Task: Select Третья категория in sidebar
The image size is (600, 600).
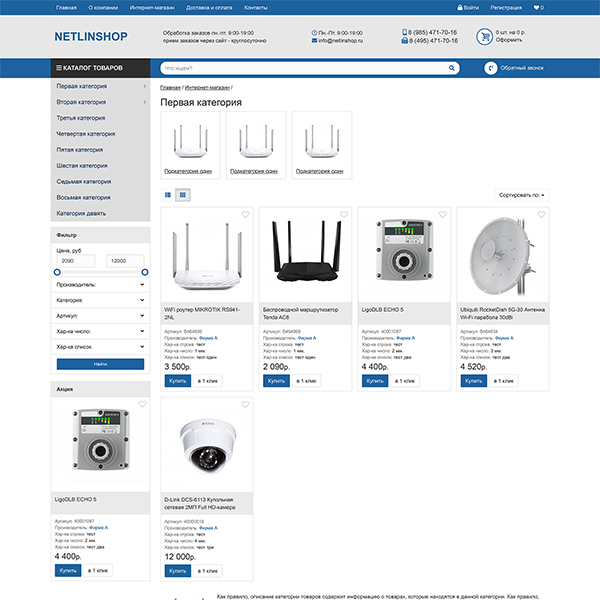Action: [81, 118]
